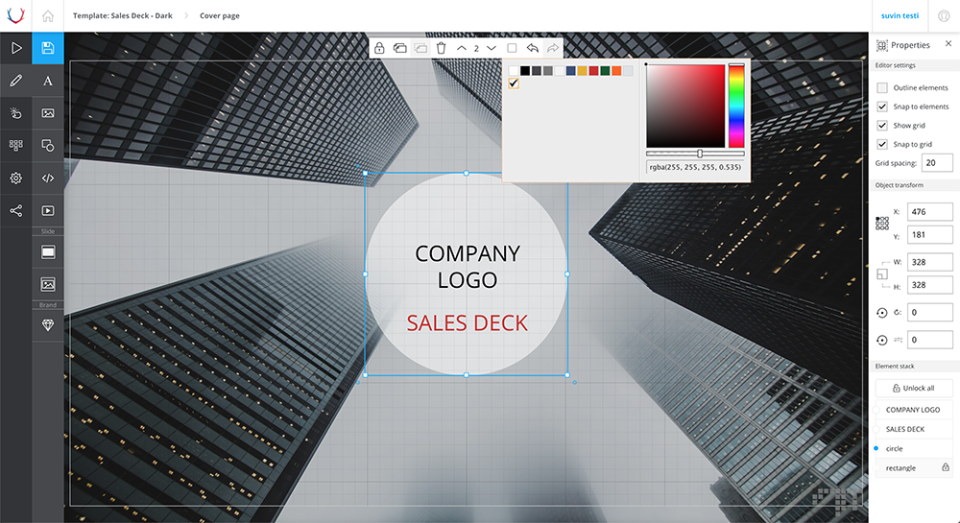Click the suvin testi user name
The width and height of the screenshot is (960, 523).
click(899, 16)
